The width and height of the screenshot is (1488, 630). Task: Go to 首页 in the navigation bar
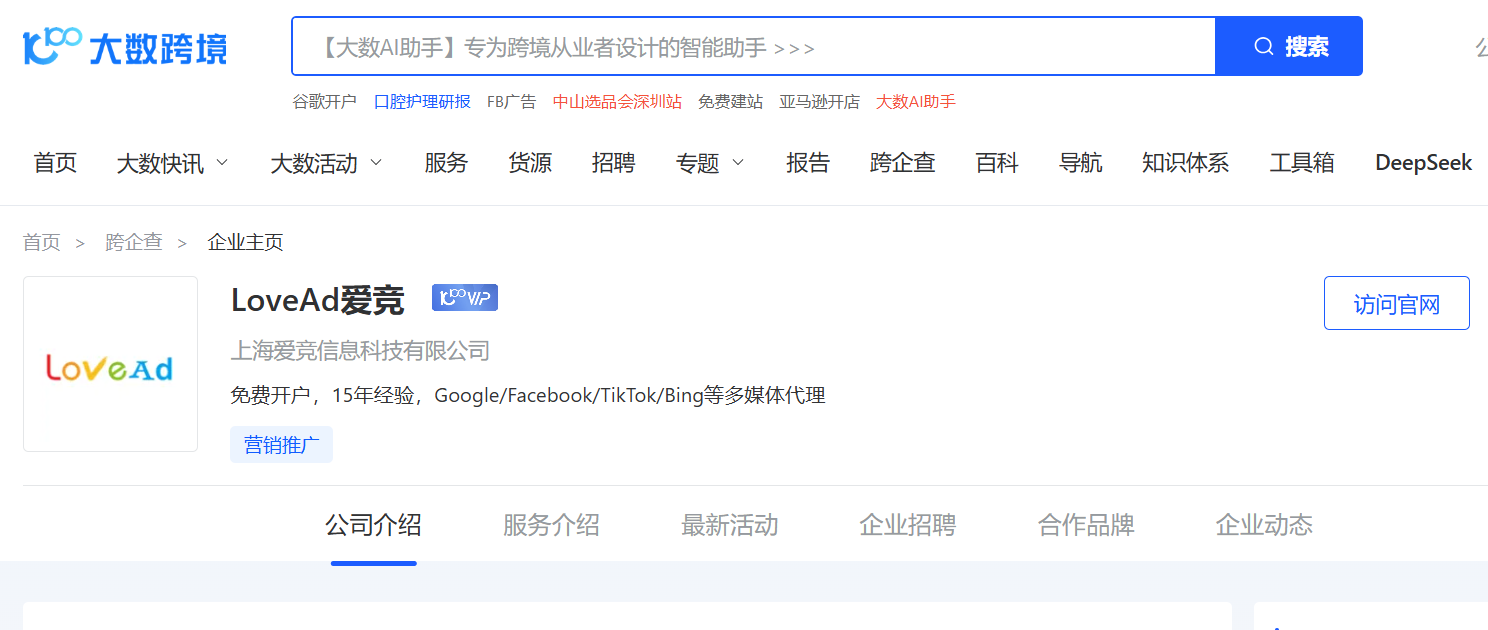pos(55,163)
